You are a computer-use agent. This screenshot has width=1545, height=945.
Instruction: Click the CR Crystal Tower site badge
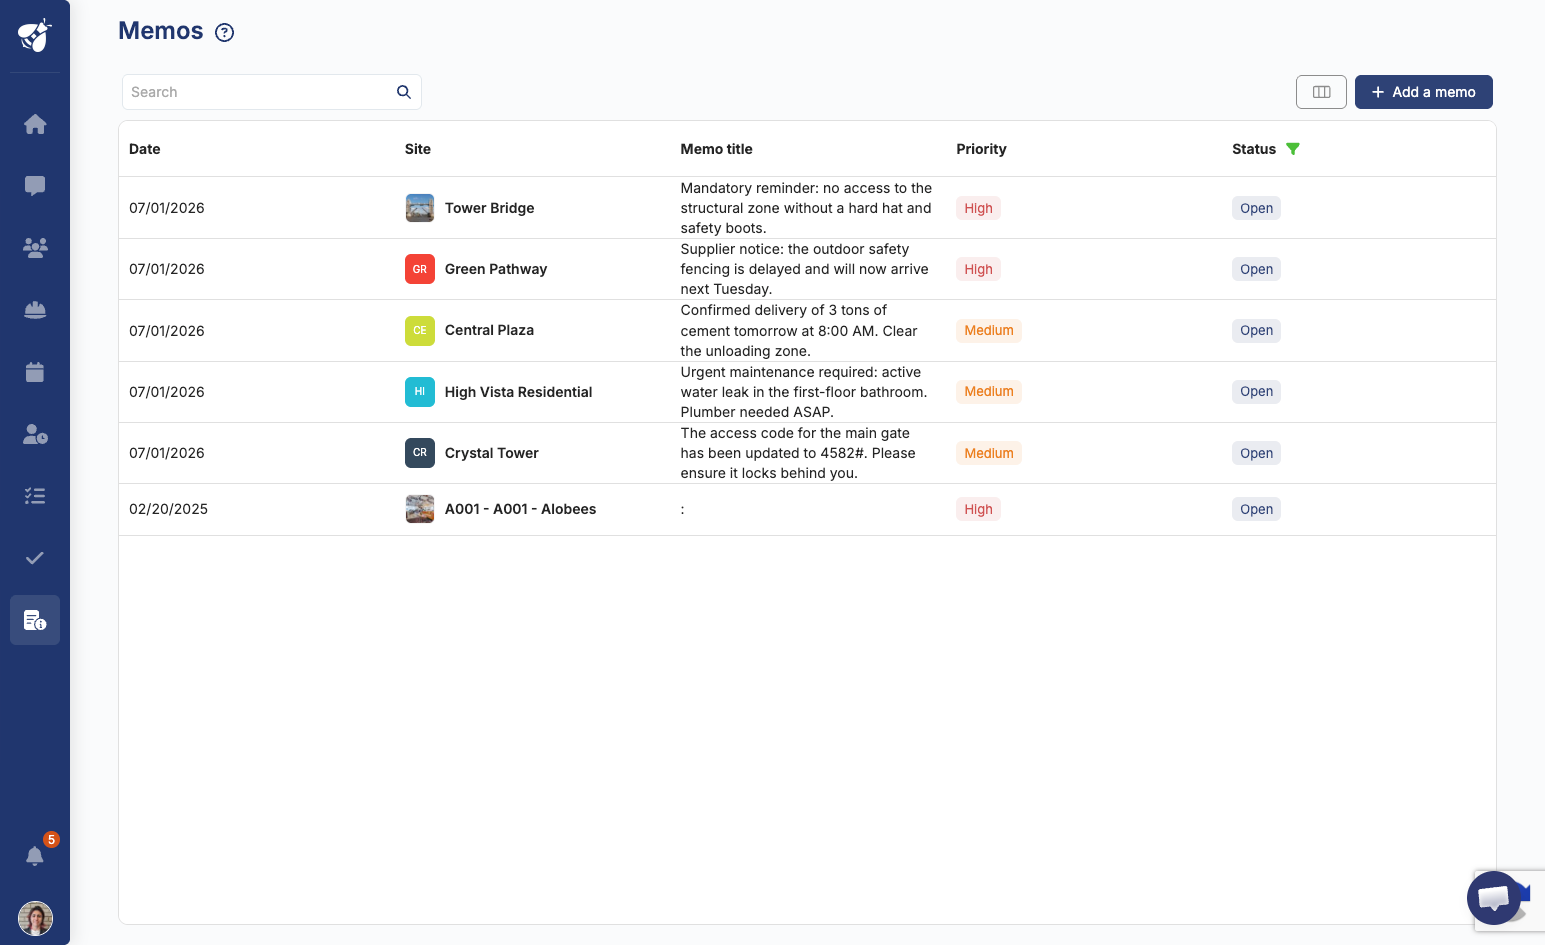click(420, 453)
